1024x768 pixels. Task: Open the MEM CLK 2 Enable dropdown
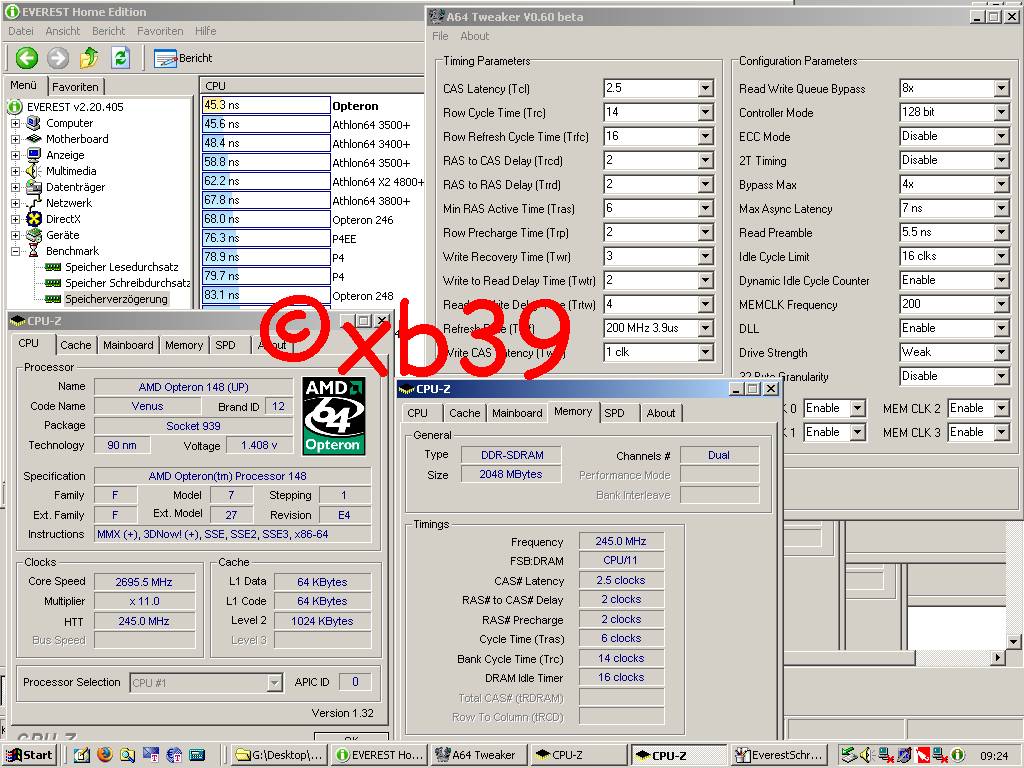click(1002, 408)
